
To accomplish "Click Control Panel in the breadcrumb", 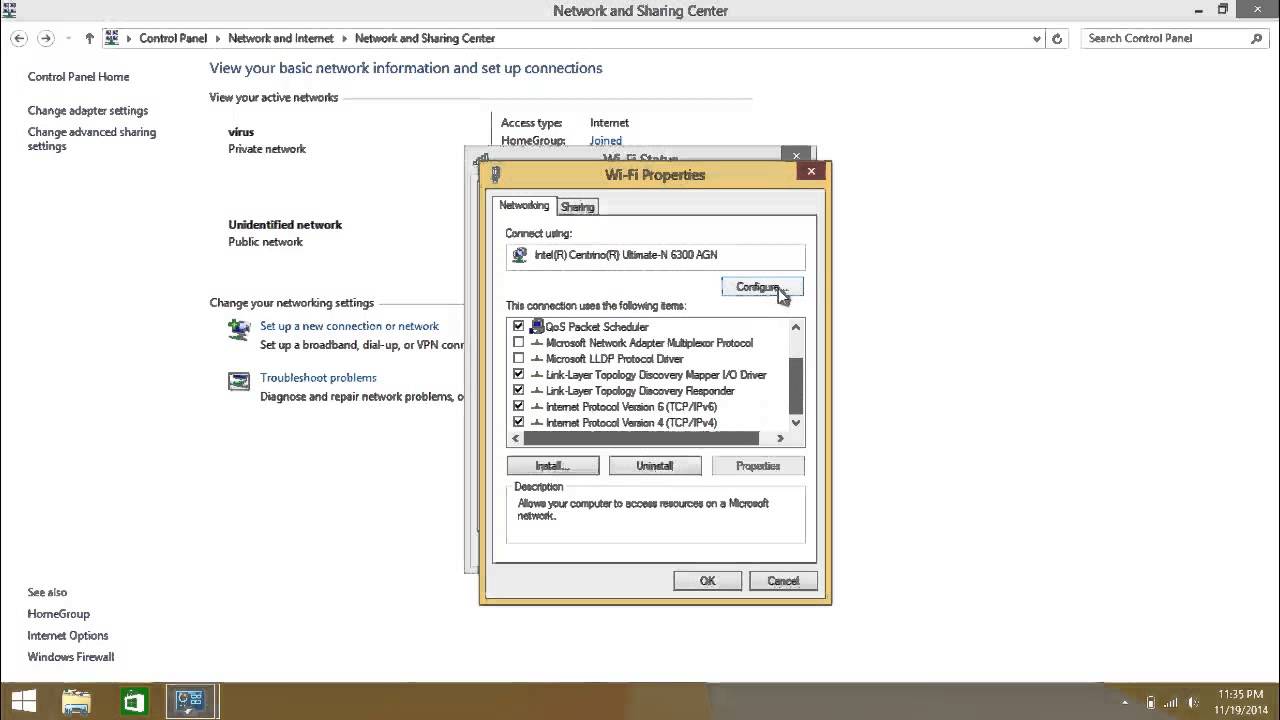I will click(x=173, y=38).
